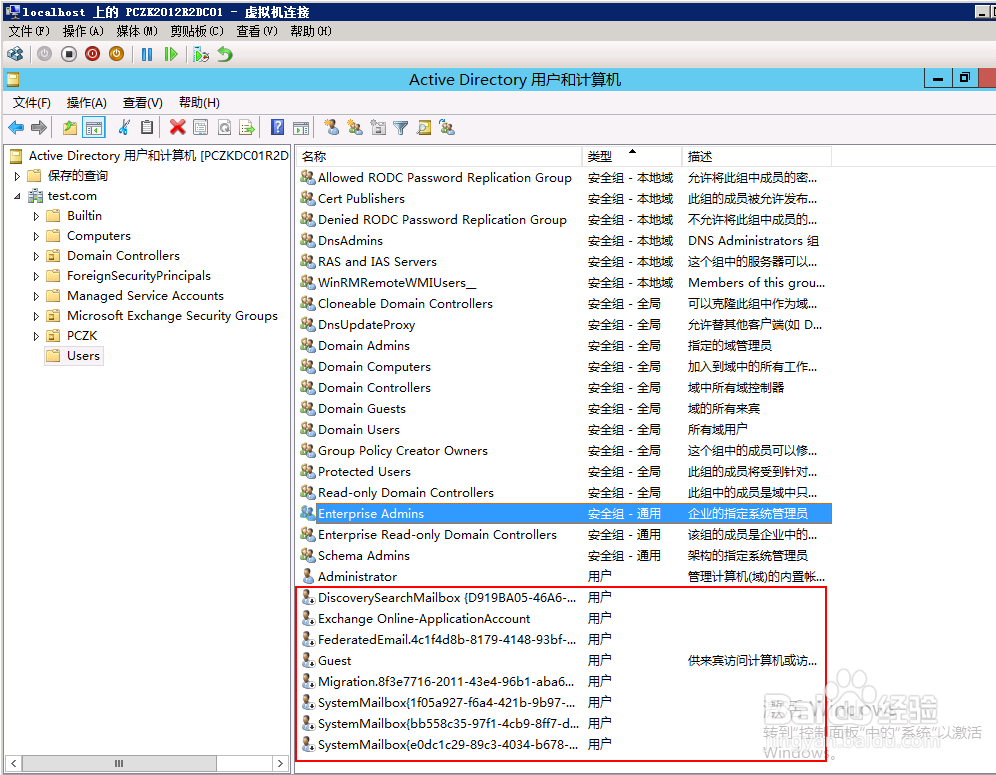Click the orange Save VM state button

coord(116,55)
